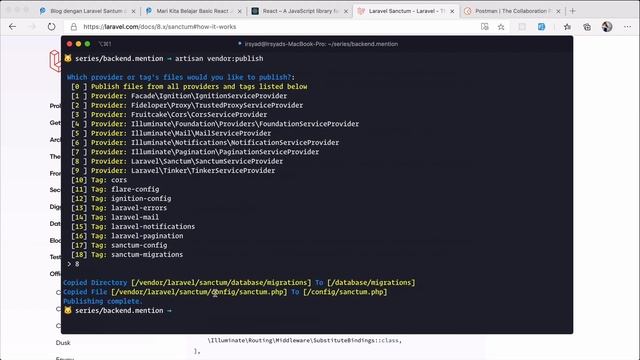Click the 'Tag: laravel-mail' line
Image resolution: width=640 pixels, height=360 pixels.
coord(115,217)
